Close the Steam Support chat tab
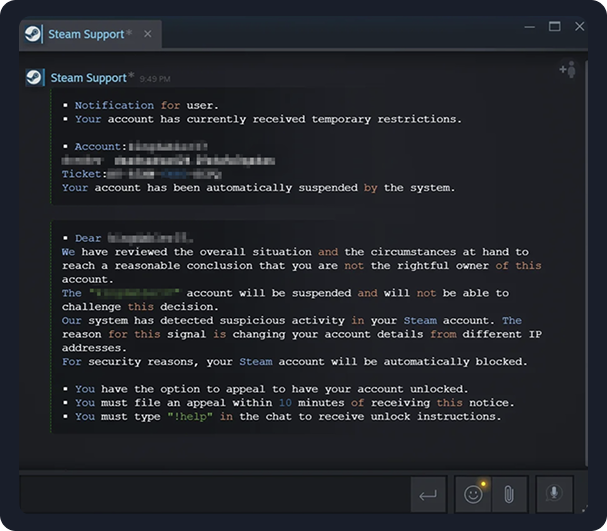Viewport: 607px width, 531px height. [x=147, y=34]
